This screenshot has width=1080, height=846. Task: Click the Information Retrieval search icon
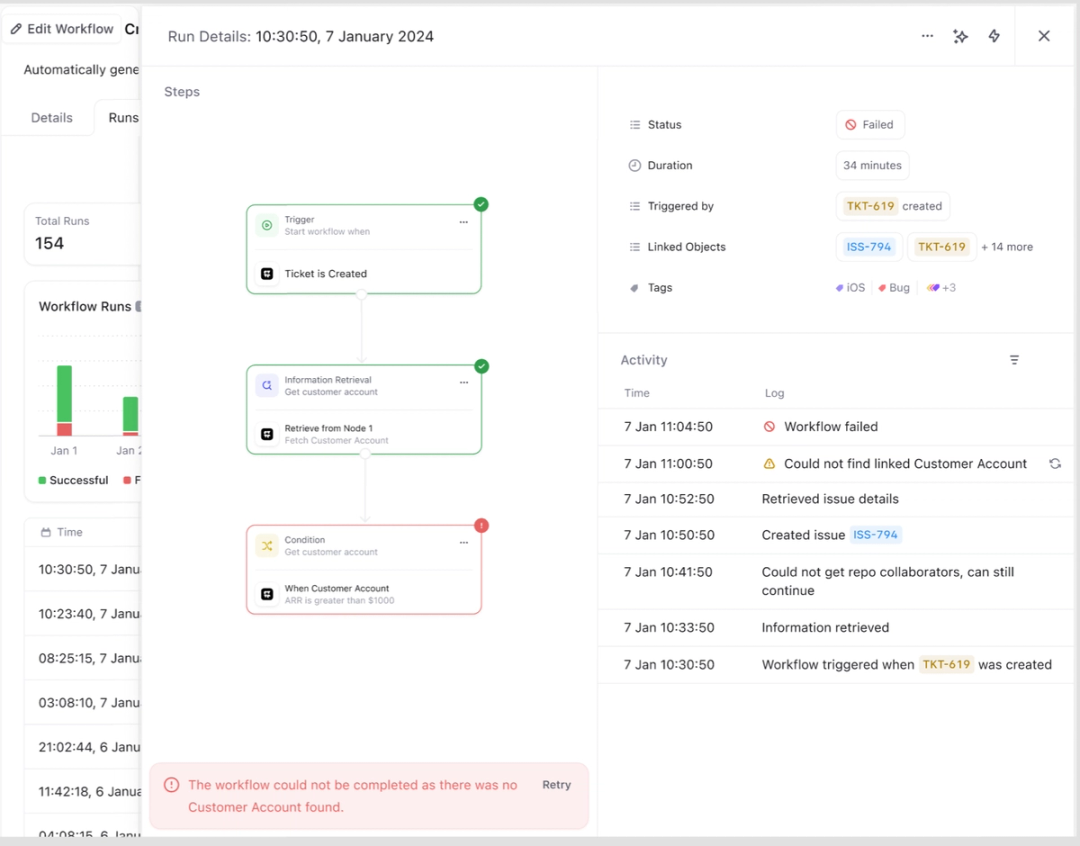[267, 386]
